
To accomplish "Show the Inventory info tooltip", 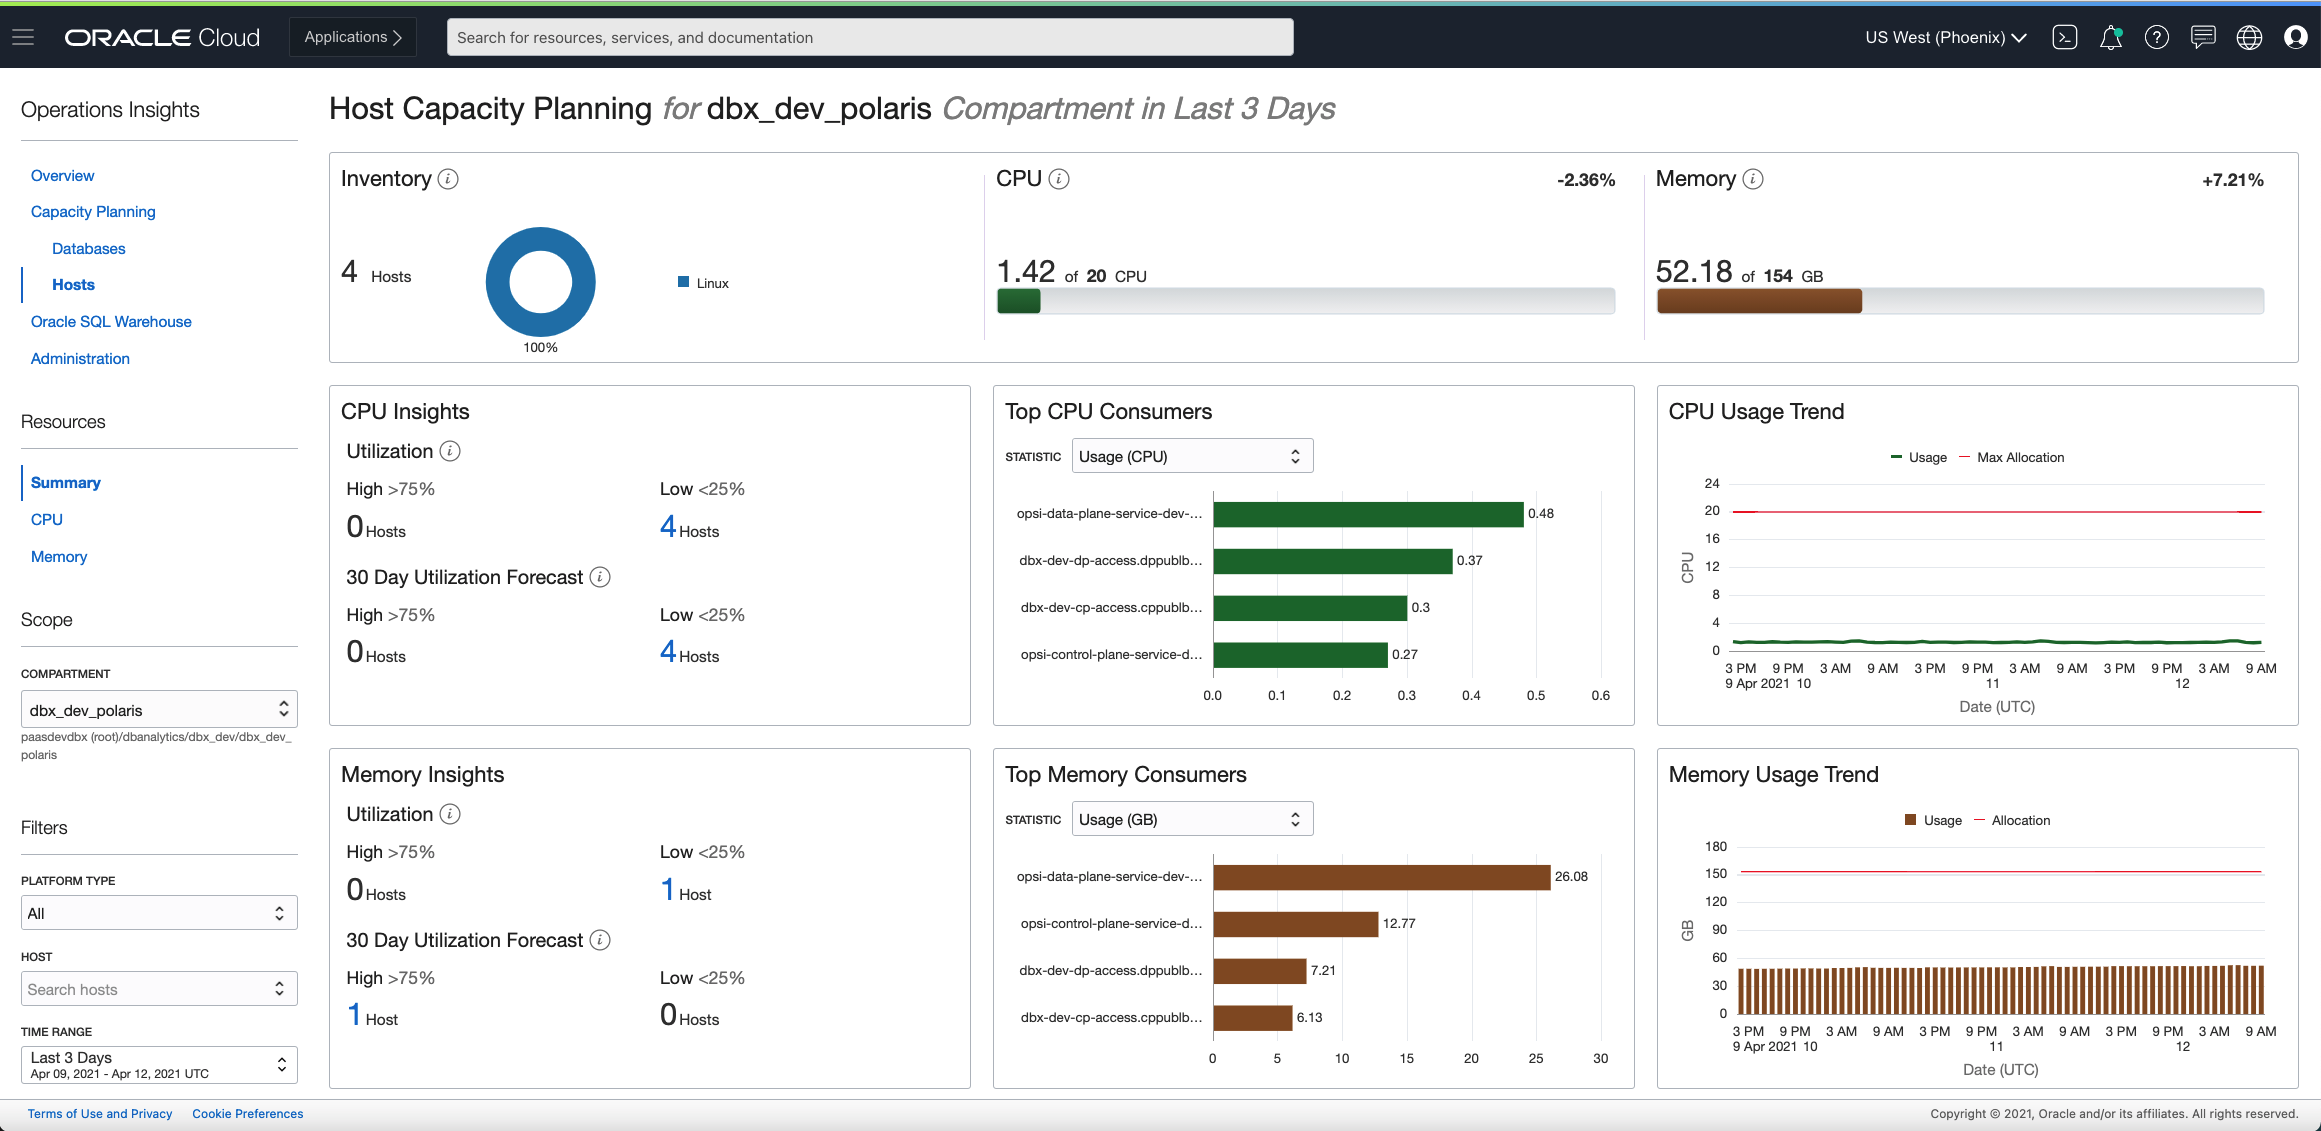I will (x=448, y=179).
